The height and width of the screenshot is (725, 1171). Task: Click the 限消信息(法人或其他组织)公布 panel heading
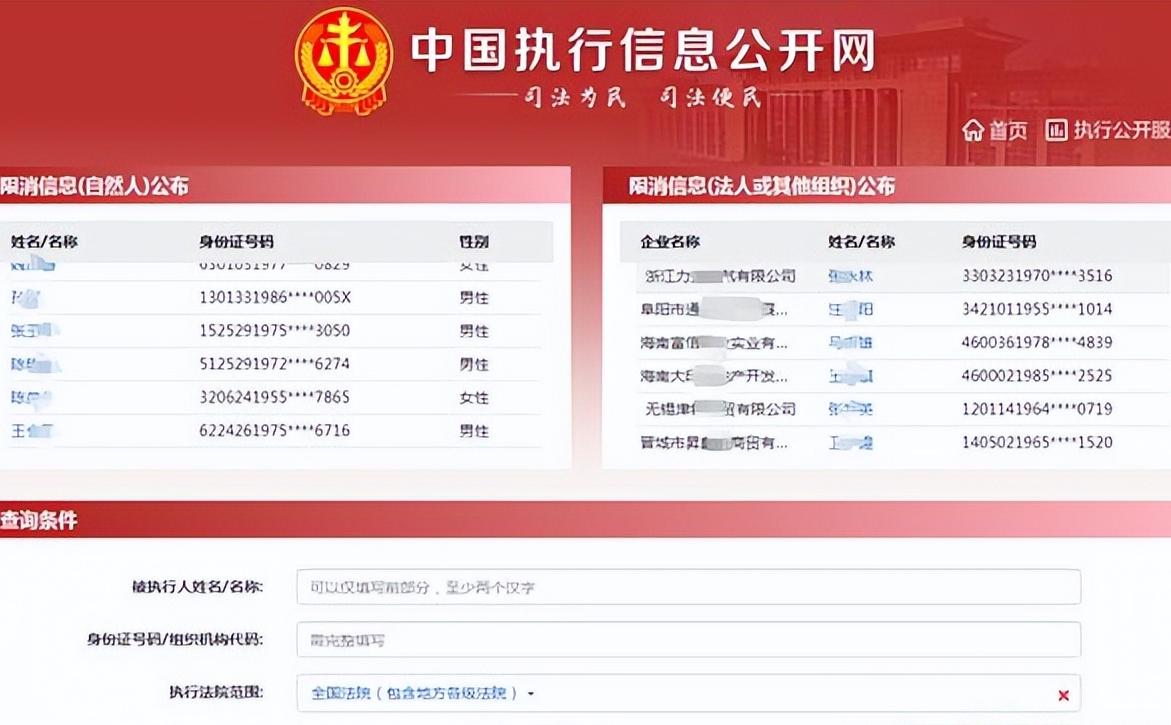pyautogui.click(x=762, y=185)
